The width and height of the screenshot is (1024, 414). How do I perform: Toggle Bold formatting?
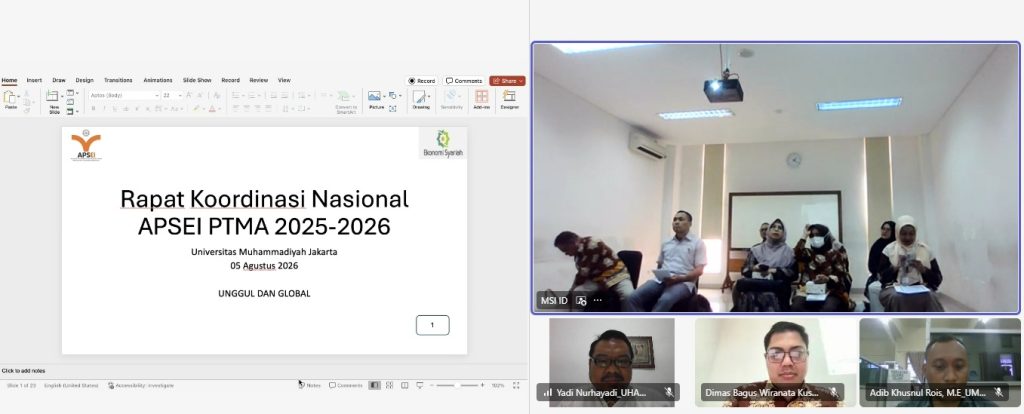93,108
